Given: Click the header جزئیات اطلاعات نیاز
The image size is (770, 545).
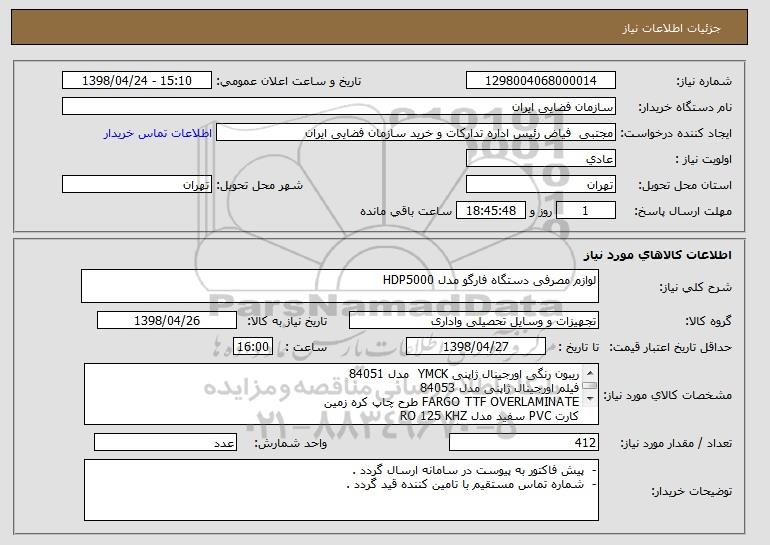Looking at the screenshot, I should click(671, 28).
